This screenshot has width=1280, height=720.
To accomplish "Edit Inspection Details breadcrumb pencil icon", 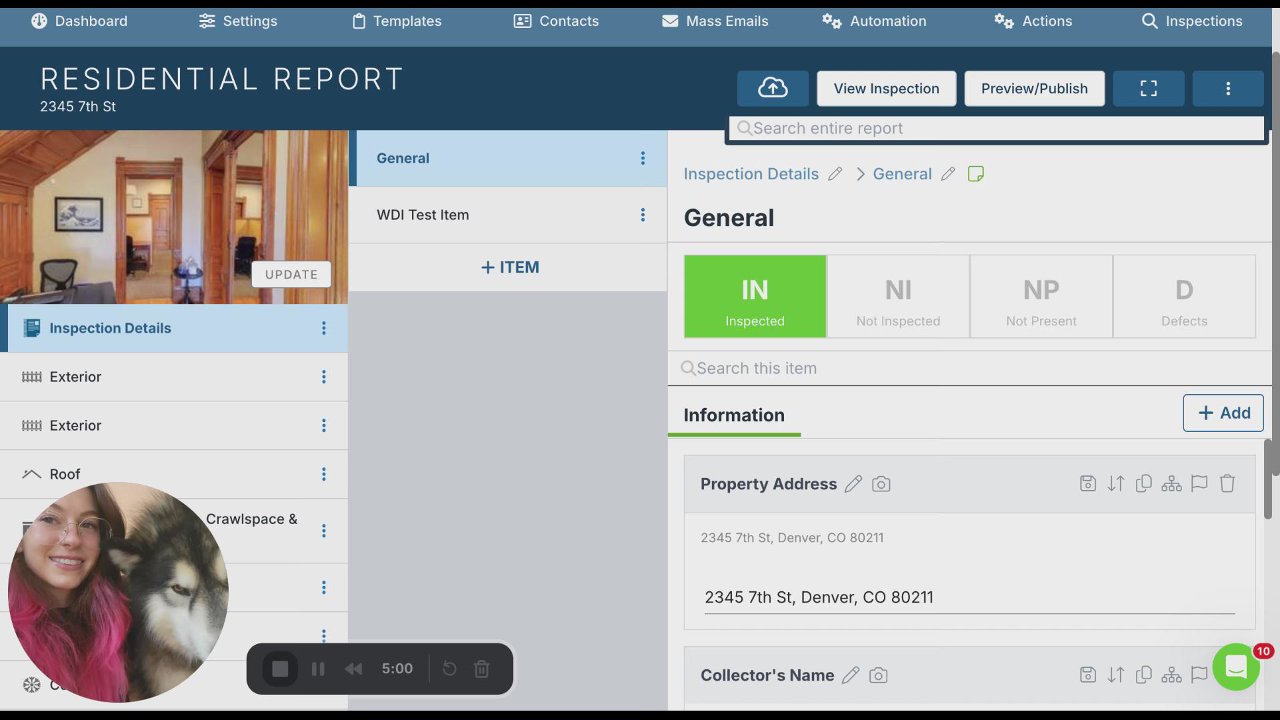I will click(835, 174).
